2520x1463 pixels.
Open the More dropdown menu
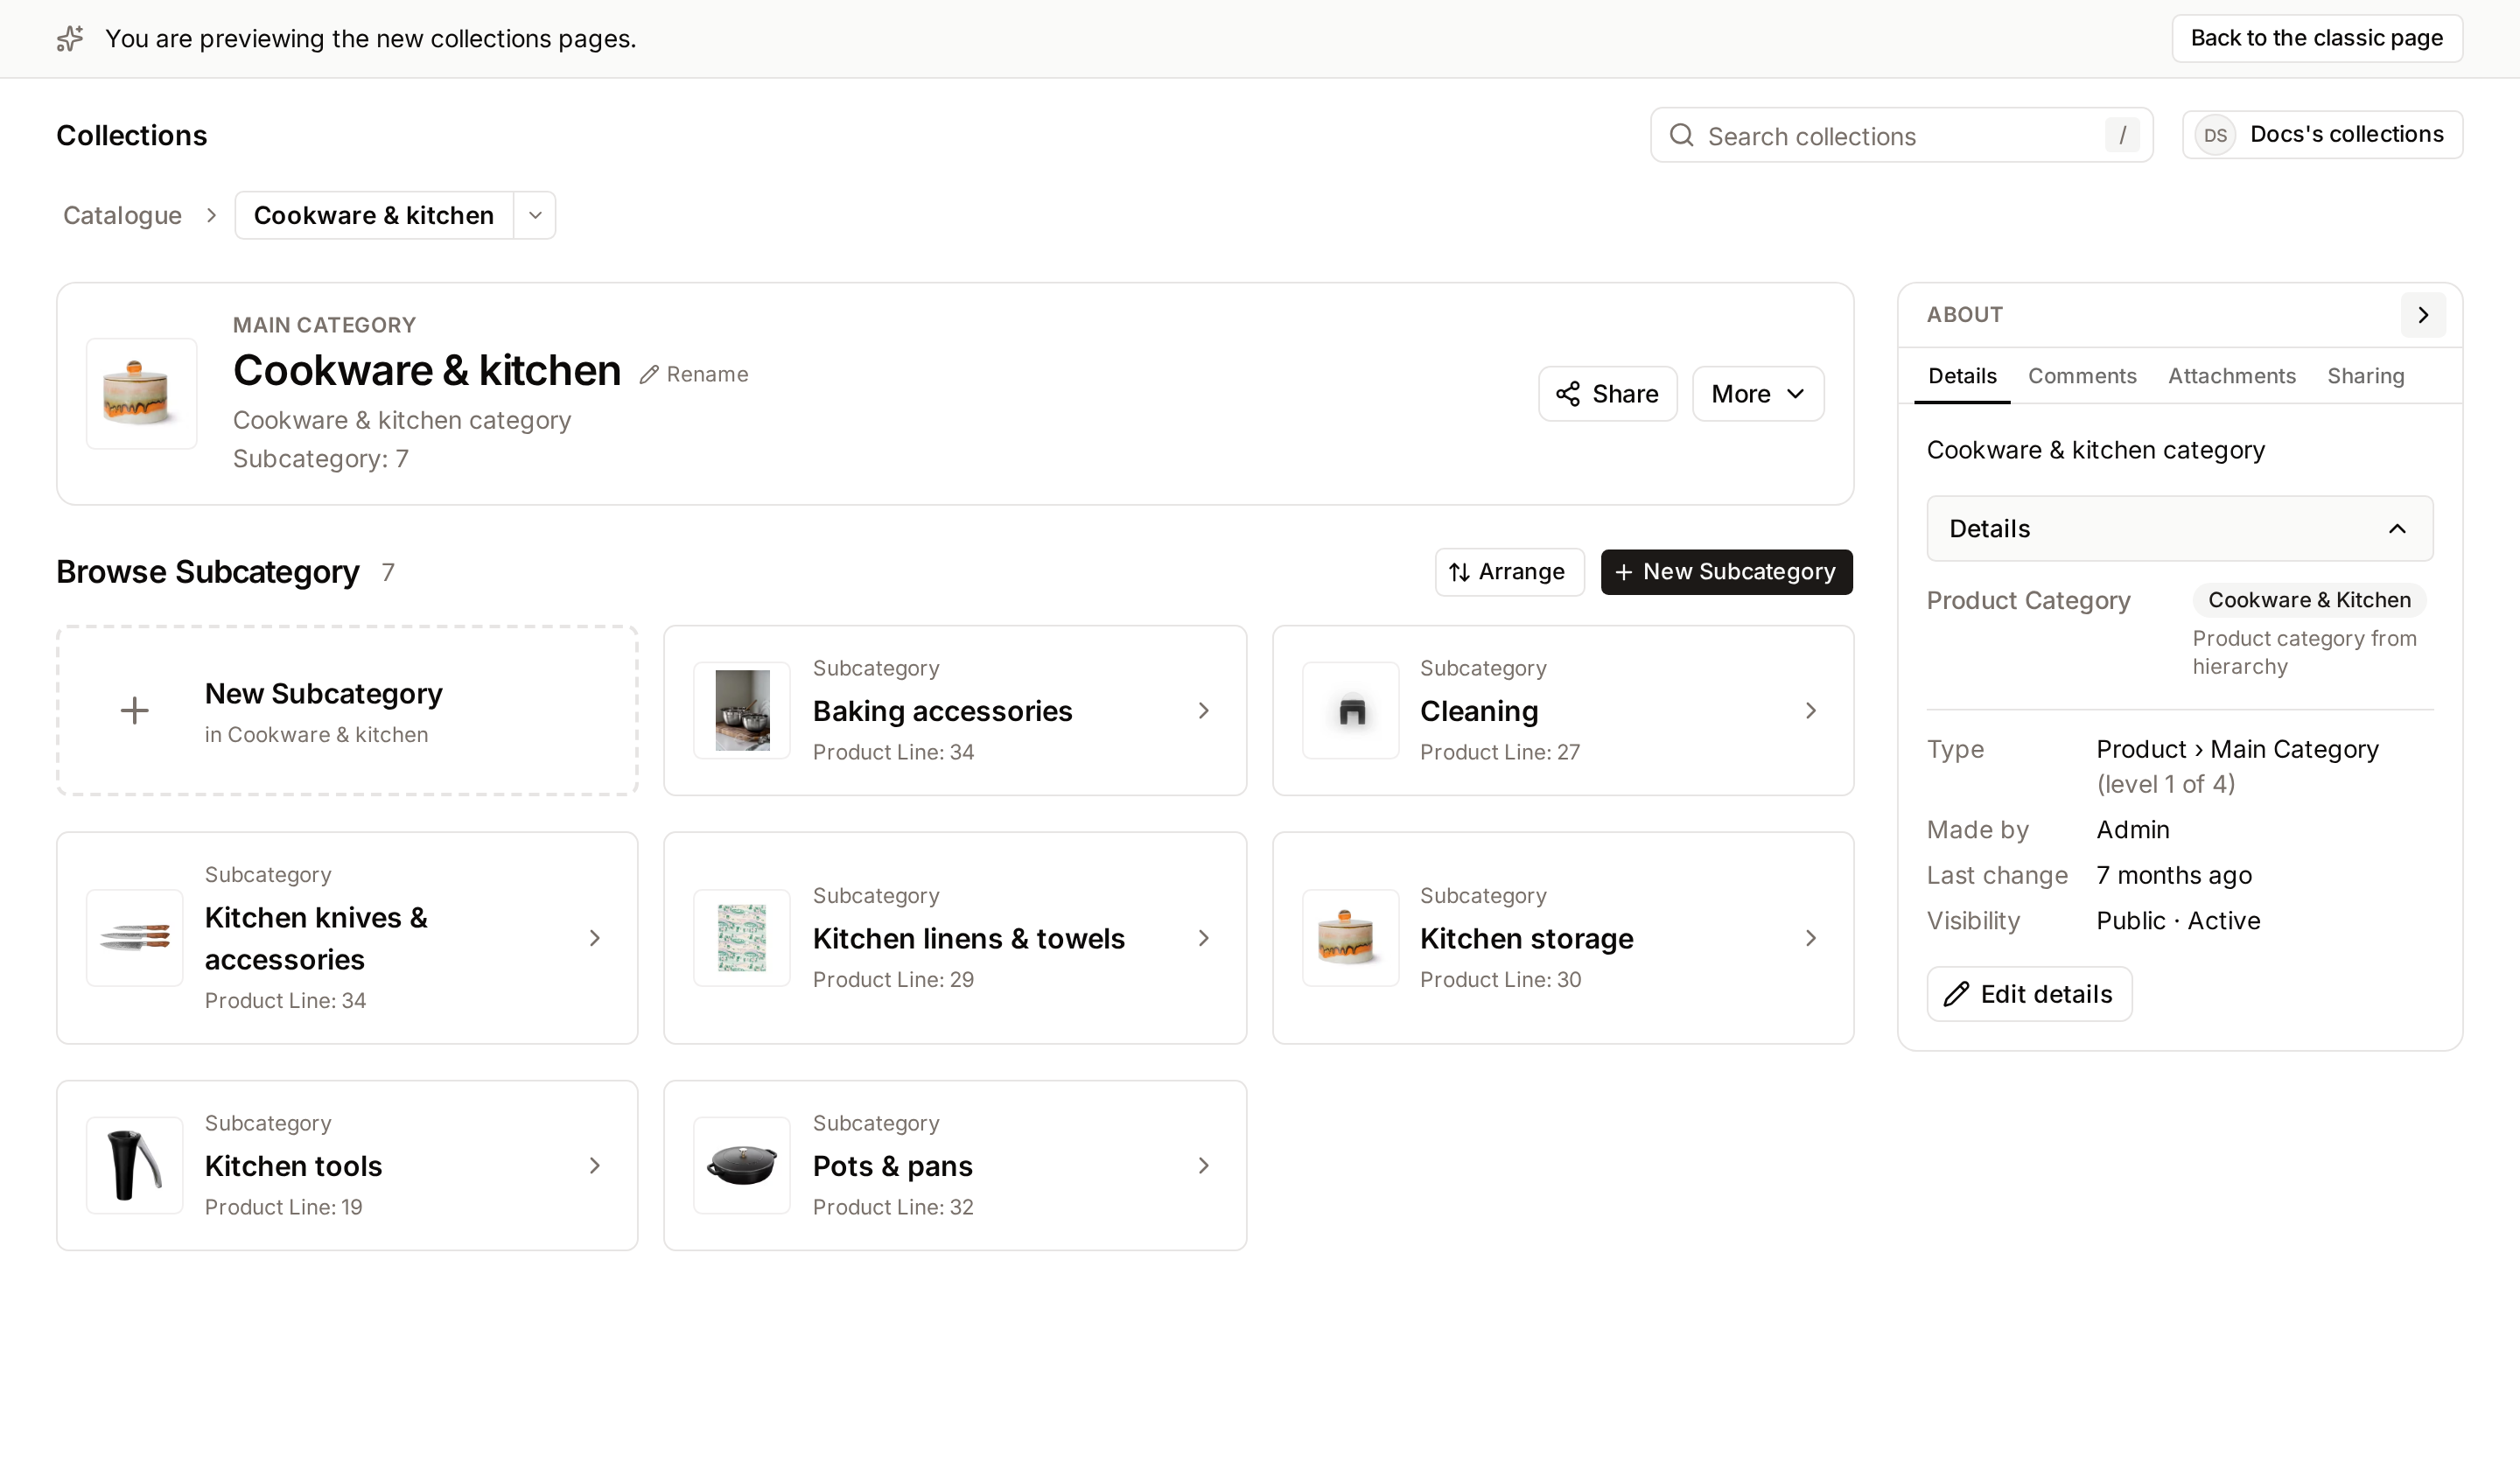click(x=1758, y=394)
